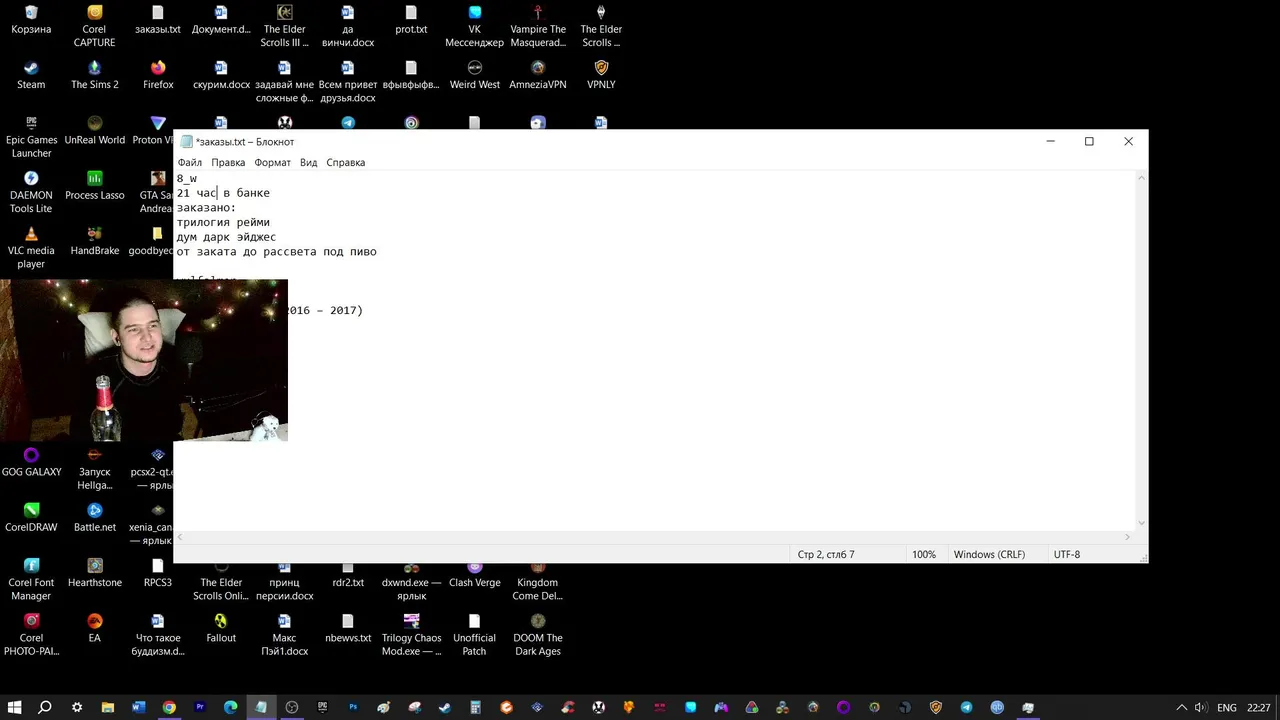The width and height of the screenshot is (1280, 720).
Task: Launch Process Lasso from desktop
Action: point(94,186)
